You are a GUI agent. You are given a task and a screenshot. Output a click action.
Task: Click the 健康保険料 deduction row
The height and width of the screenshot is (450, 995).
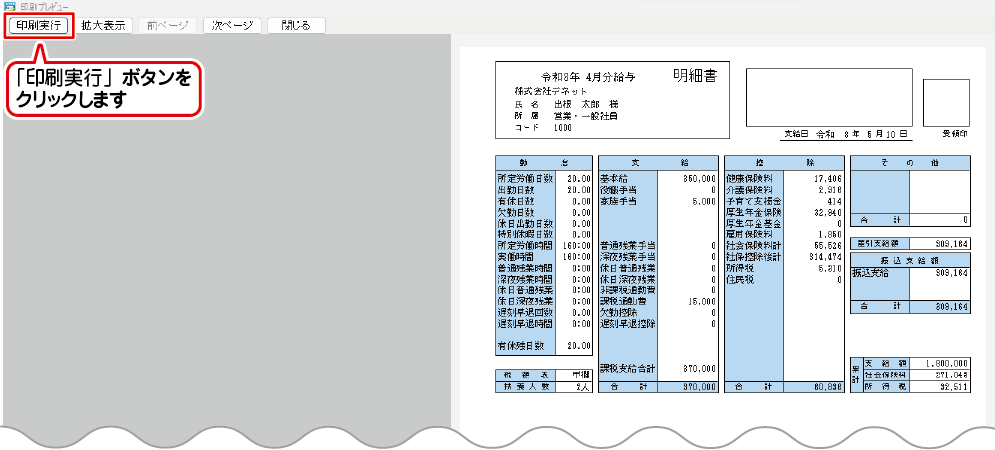[783, 178]
